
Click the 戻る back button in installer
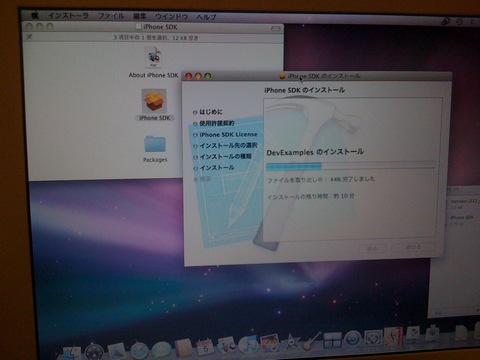[x=373, y=248]
